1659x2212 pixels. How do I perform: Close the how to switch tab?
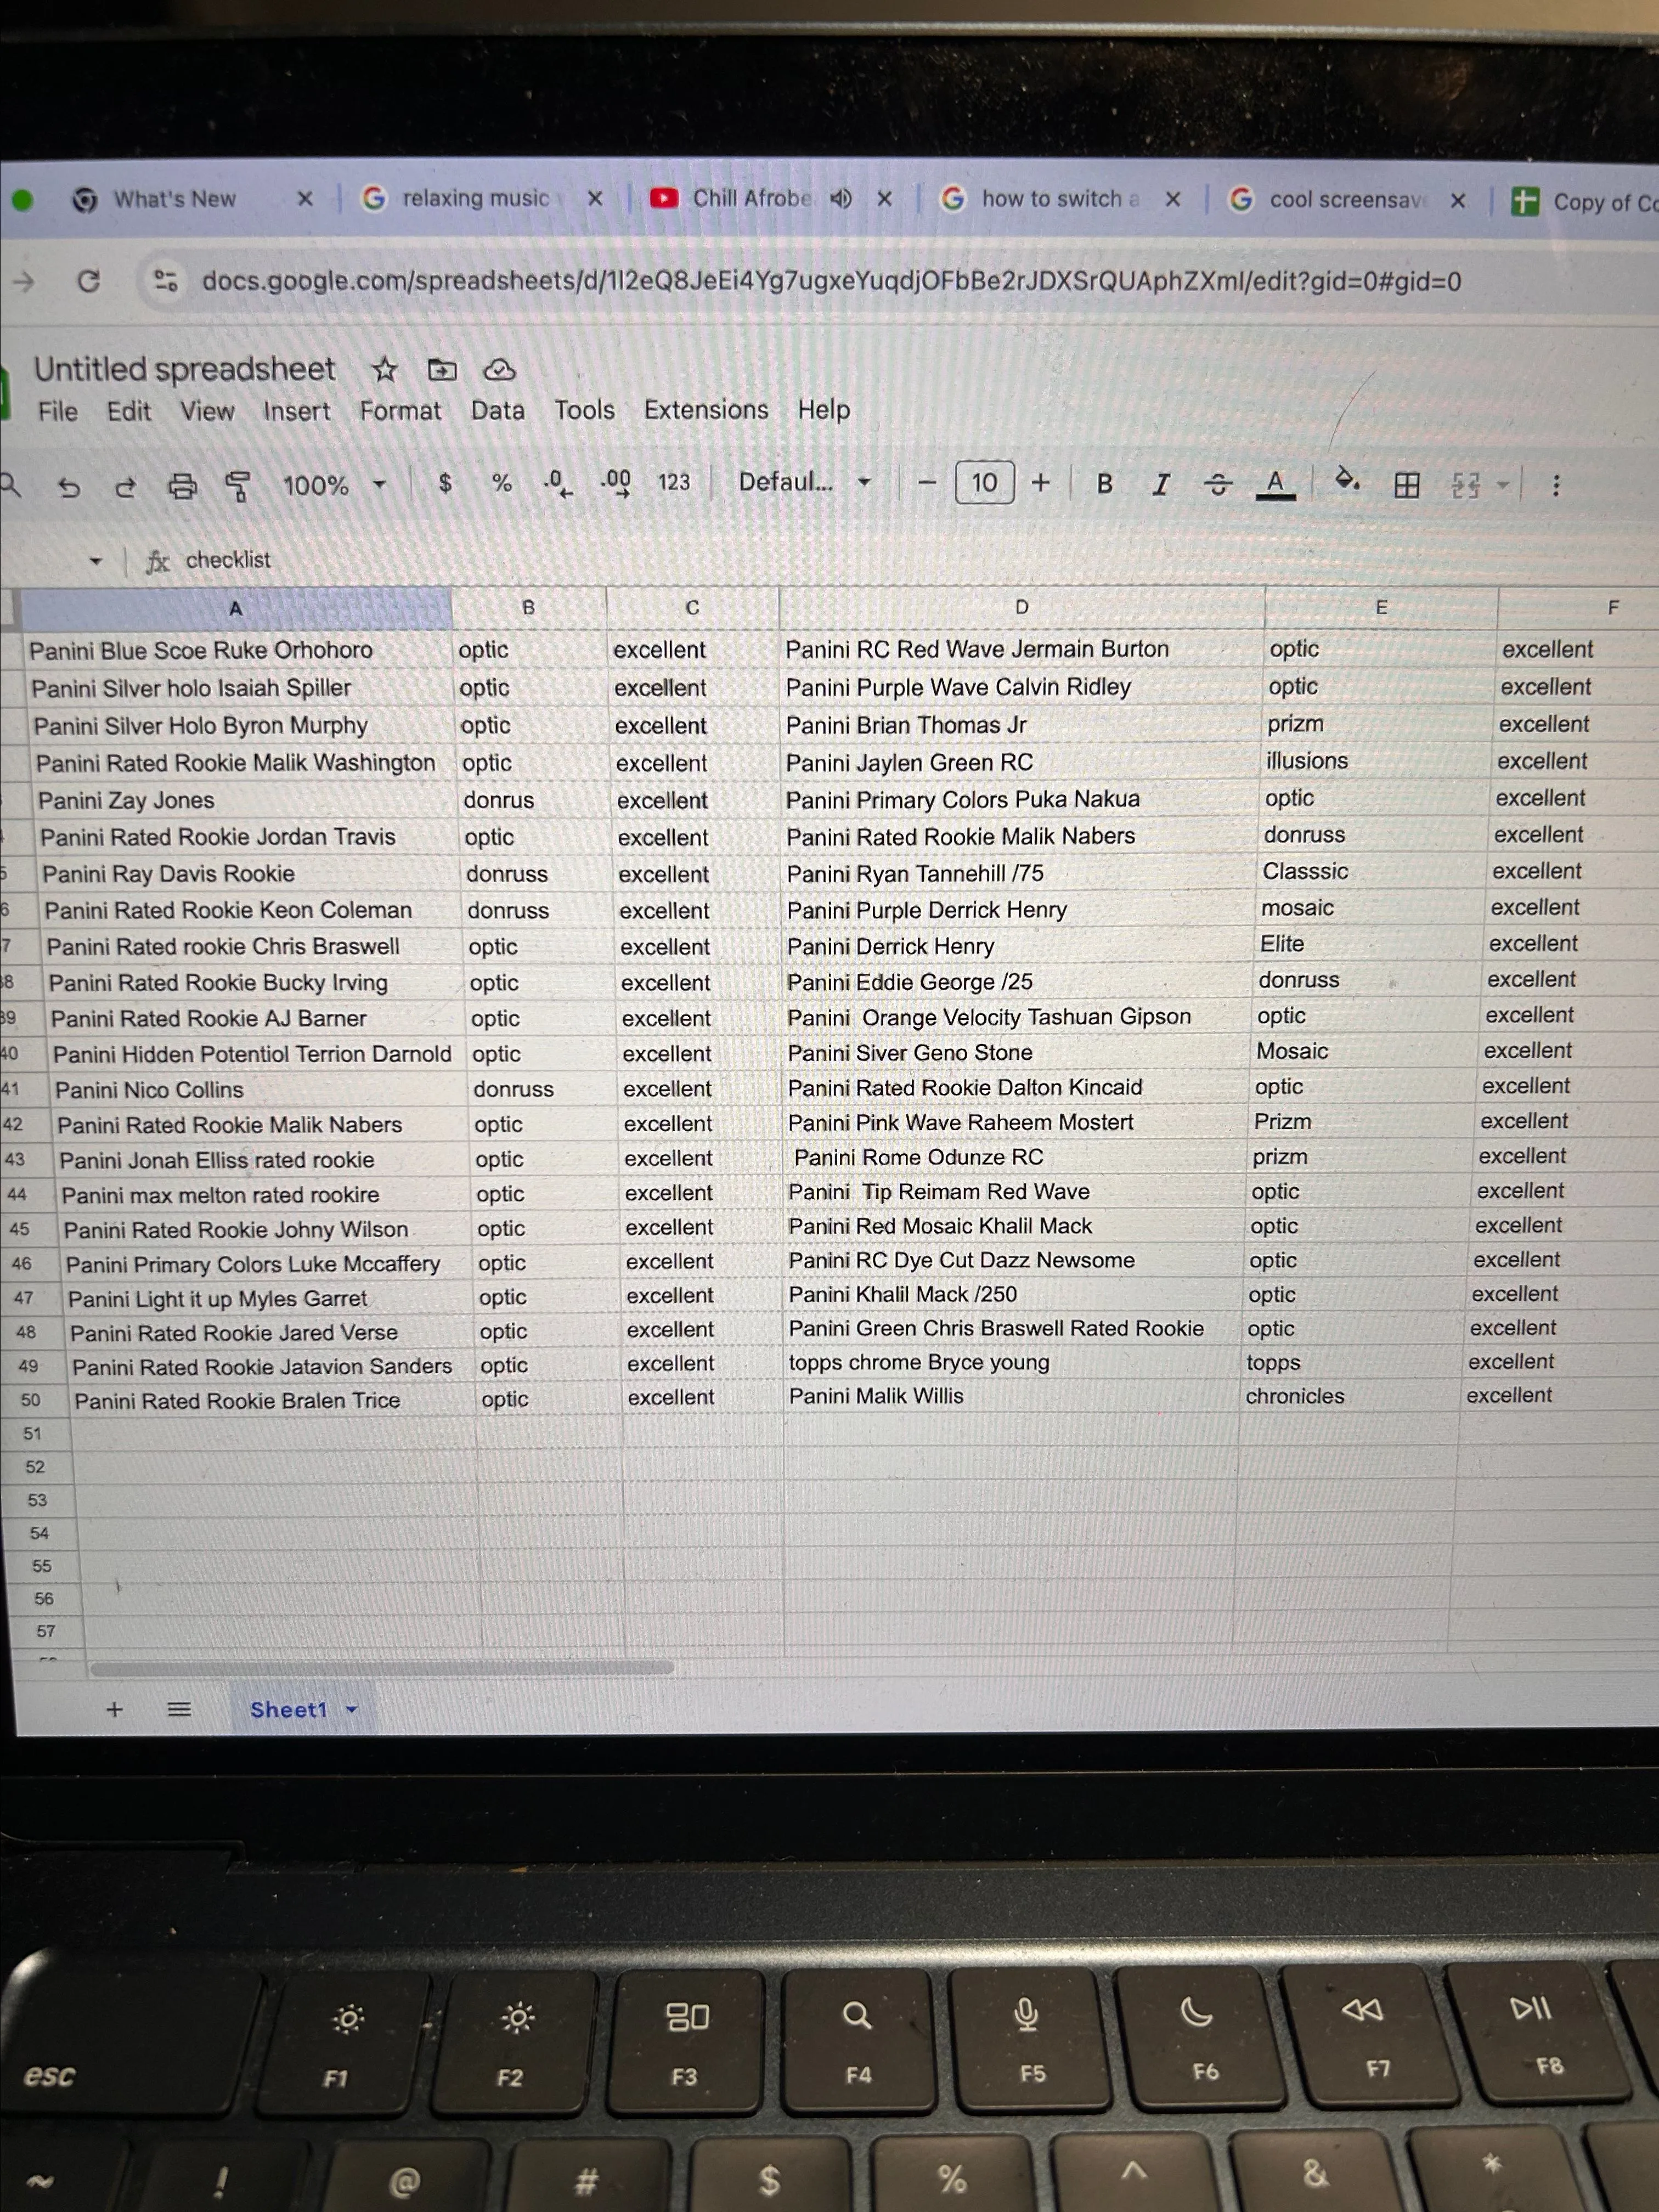click(x=1173, y=199)
